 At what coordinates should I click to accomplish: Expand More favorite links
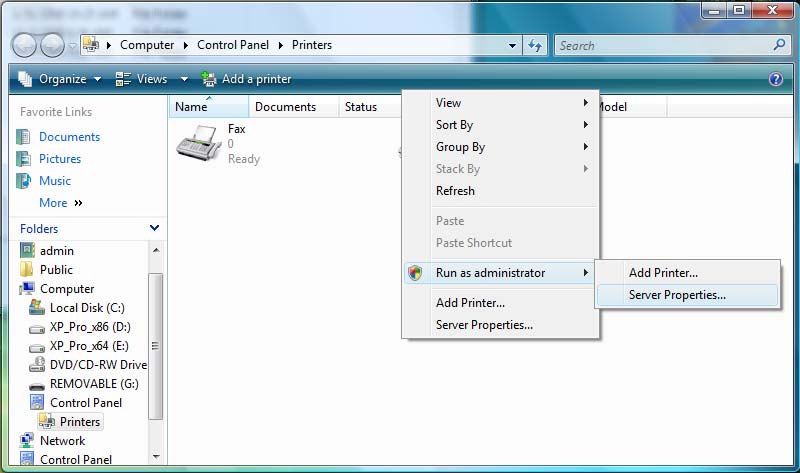[x=61, y=203]
